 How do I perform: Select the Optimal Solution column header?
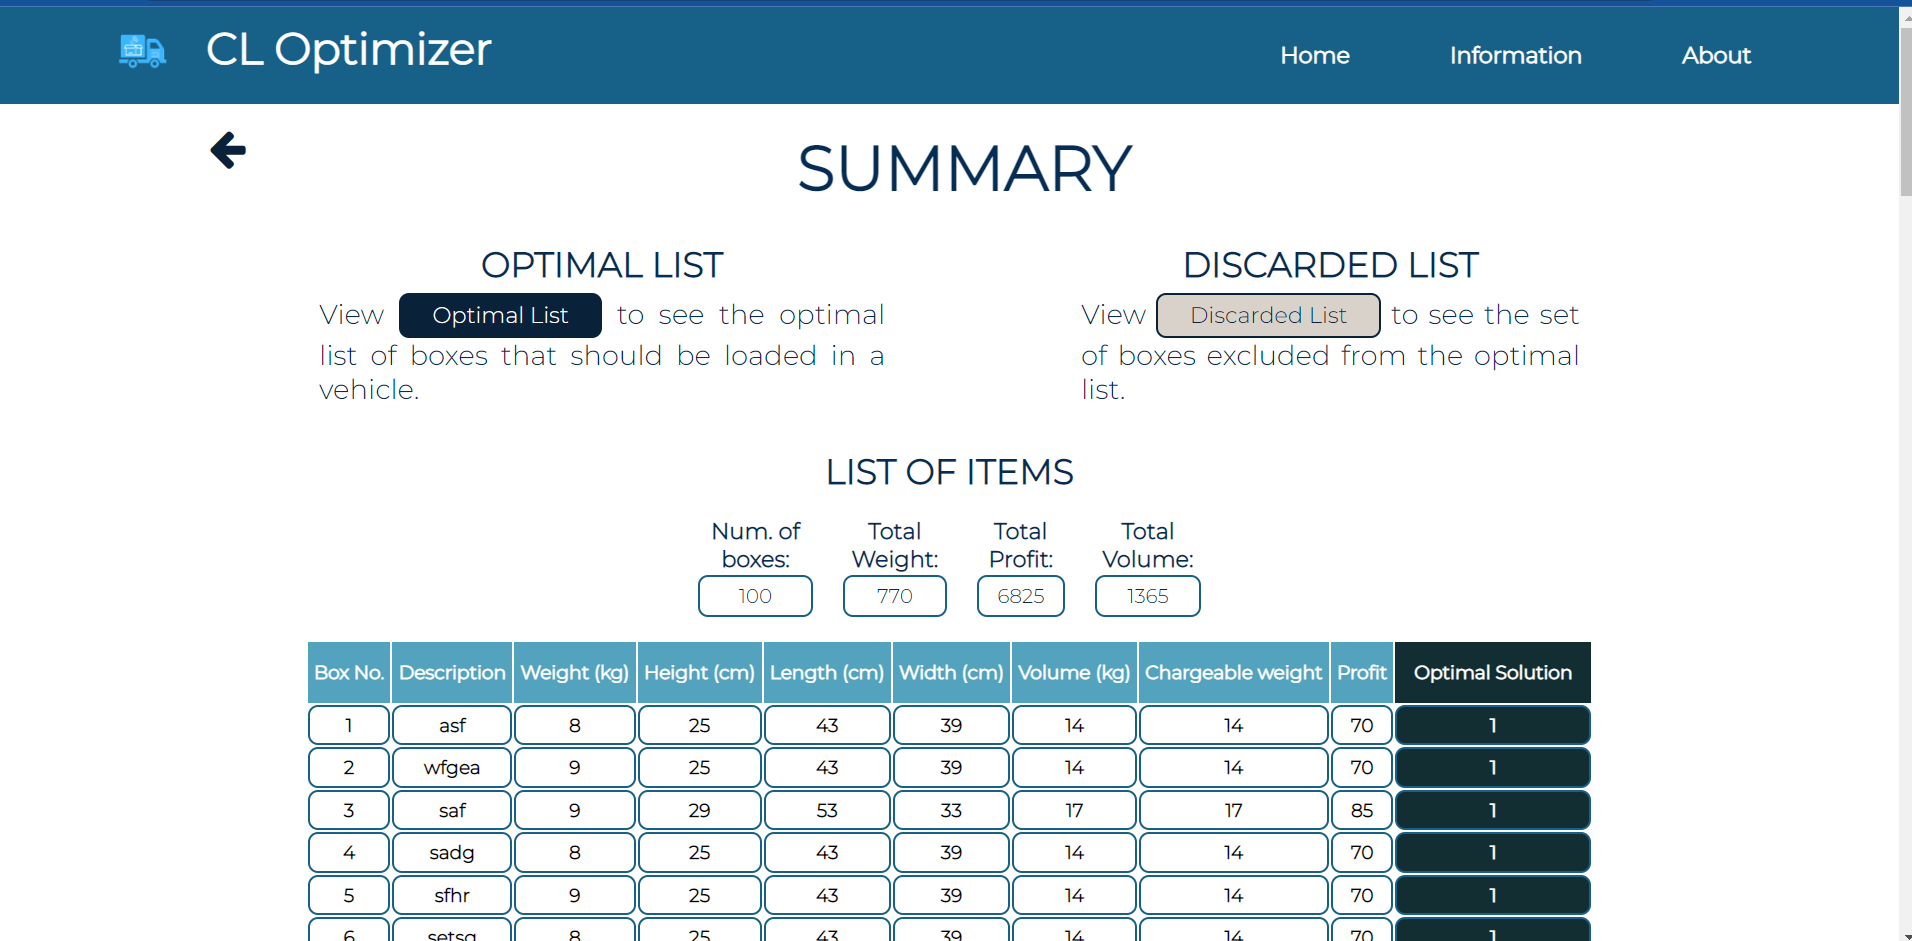click(x=1492, y=672)
